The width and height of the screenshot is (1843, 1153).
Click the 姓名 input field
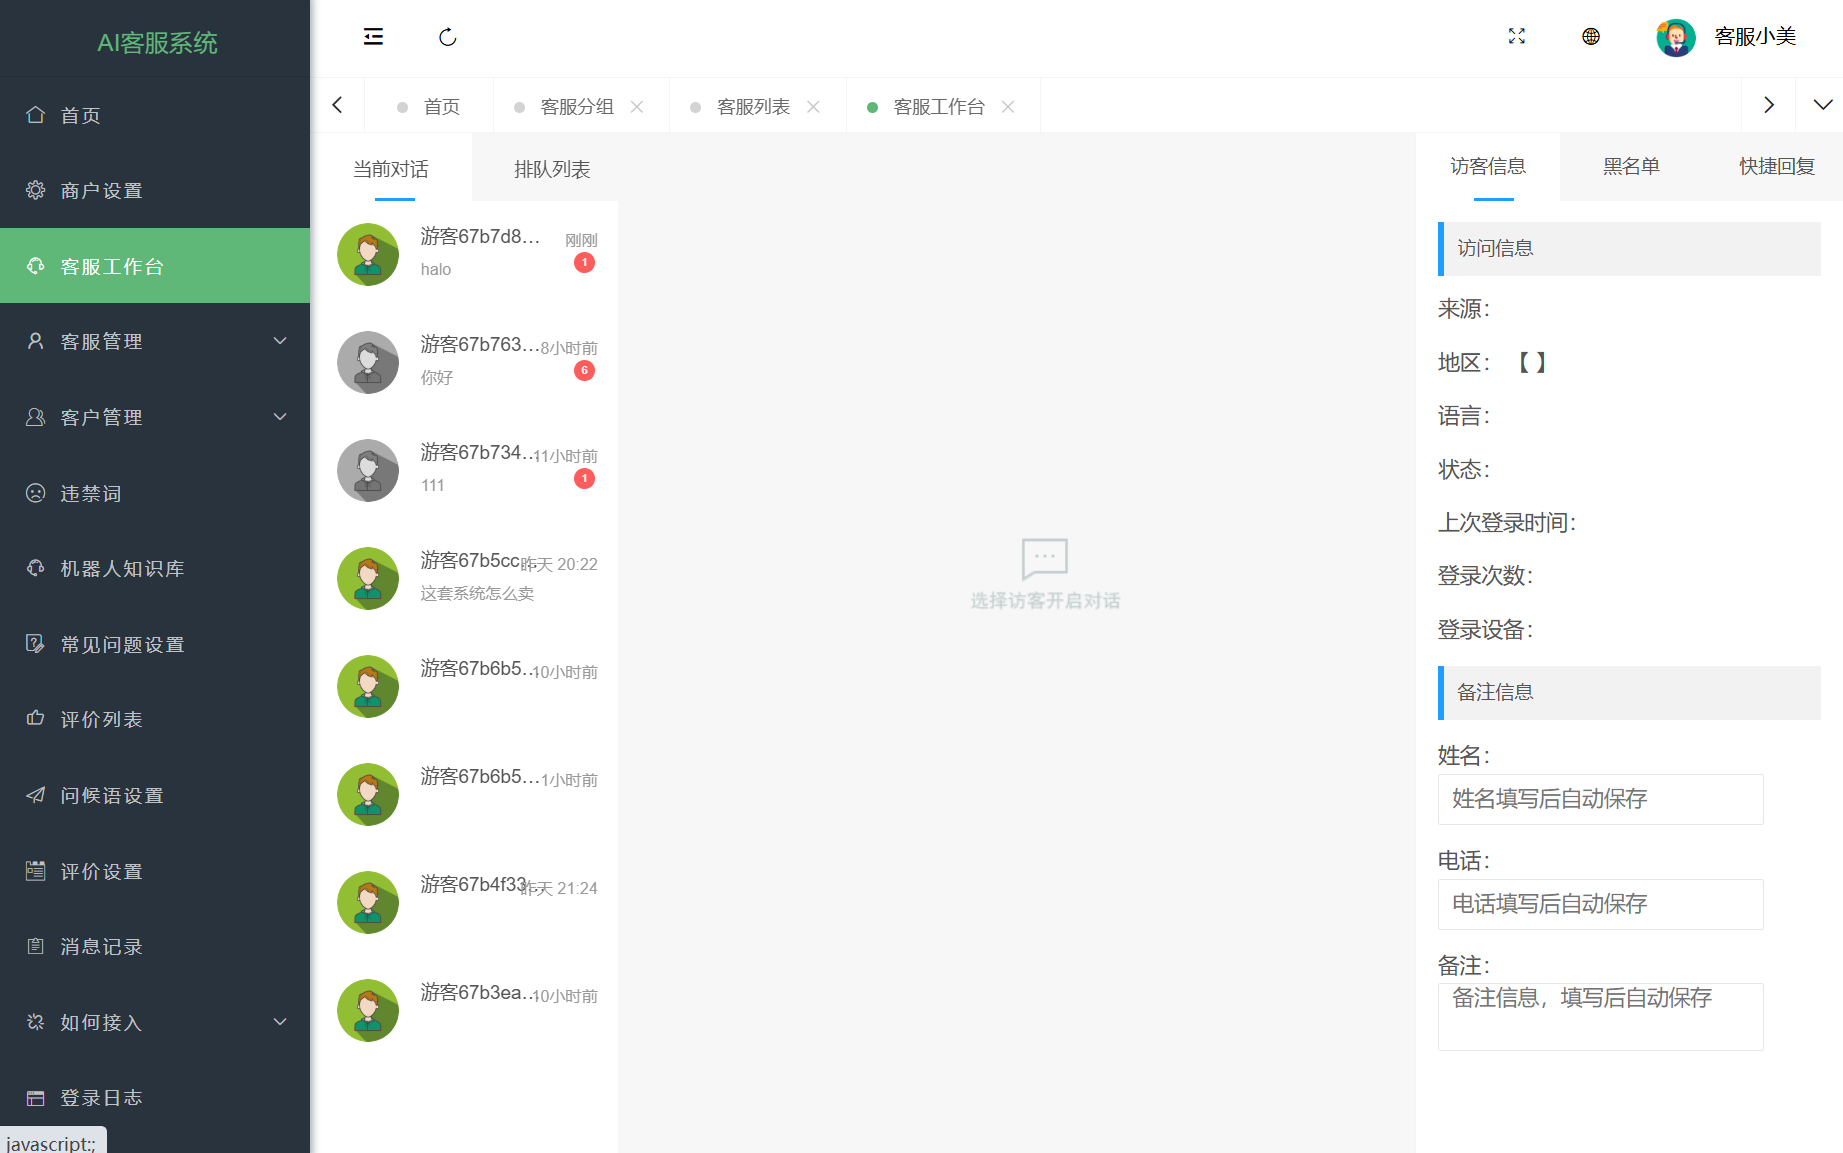tap(1600, 799)
